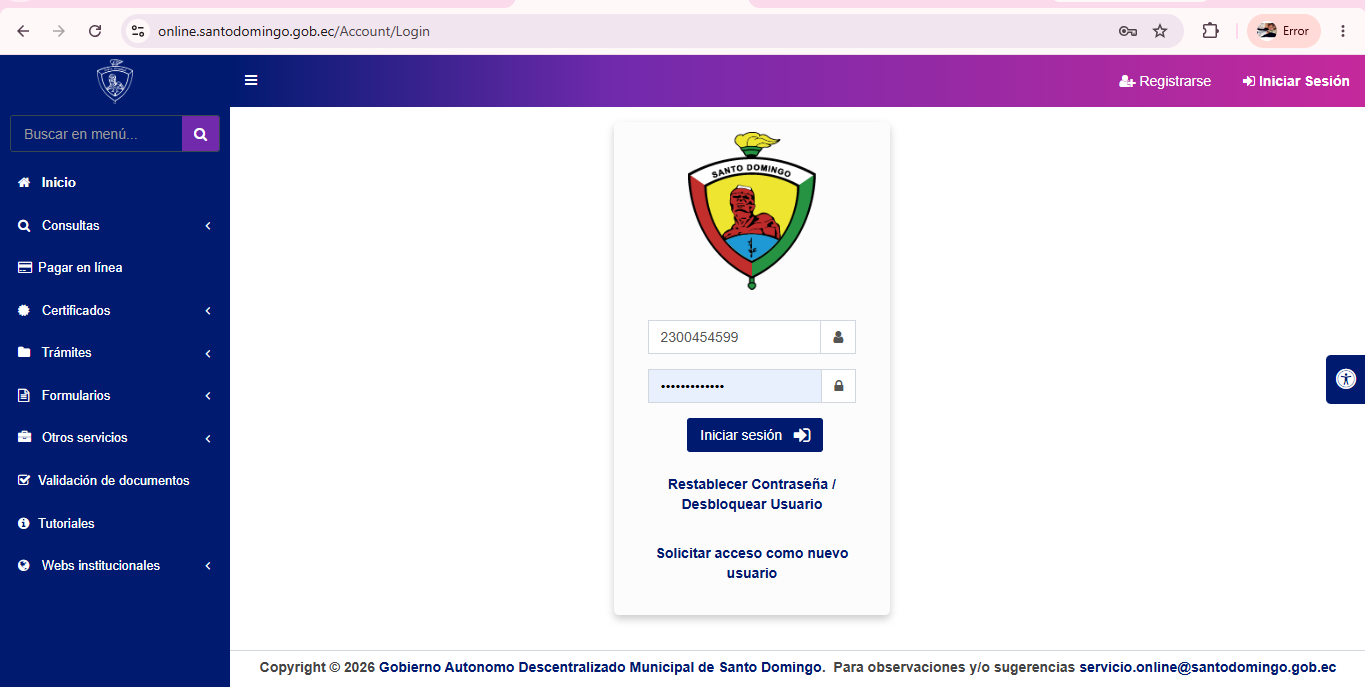Click the folder icon next to Trámites
The width and height of the screenshot is (1365, 687).
click(25, 352)
